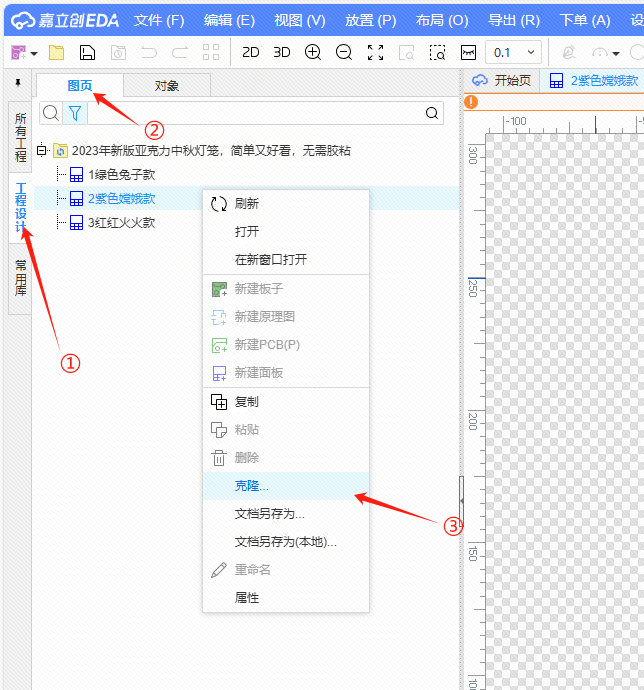Screen dimensions: 644x690
Task: Choose 文档另存为(本地)... in context menu
Action: click(285, 541)
